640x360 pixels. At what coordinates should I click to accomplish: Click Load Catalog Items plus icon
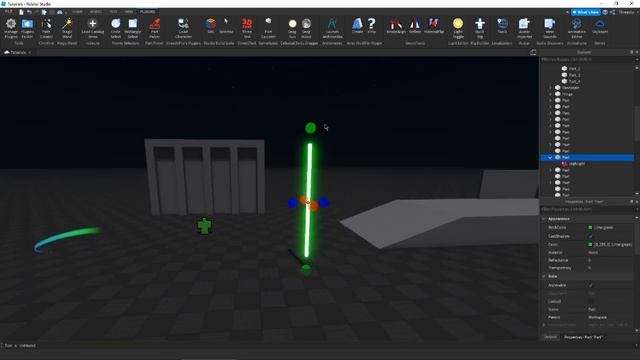(93, 24)
